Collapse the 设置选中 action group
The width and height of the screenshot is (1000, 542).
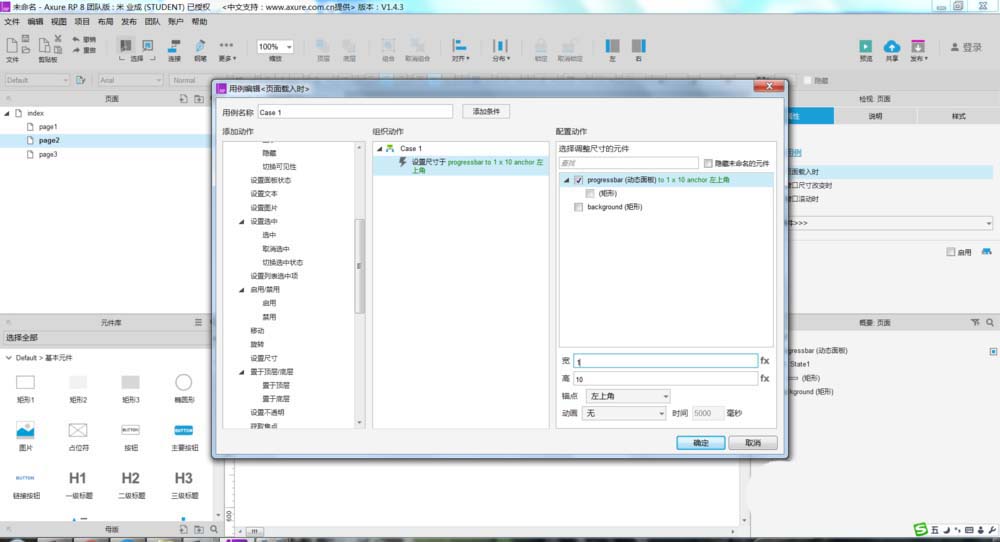pyautogui.click(x=242, y=222)
